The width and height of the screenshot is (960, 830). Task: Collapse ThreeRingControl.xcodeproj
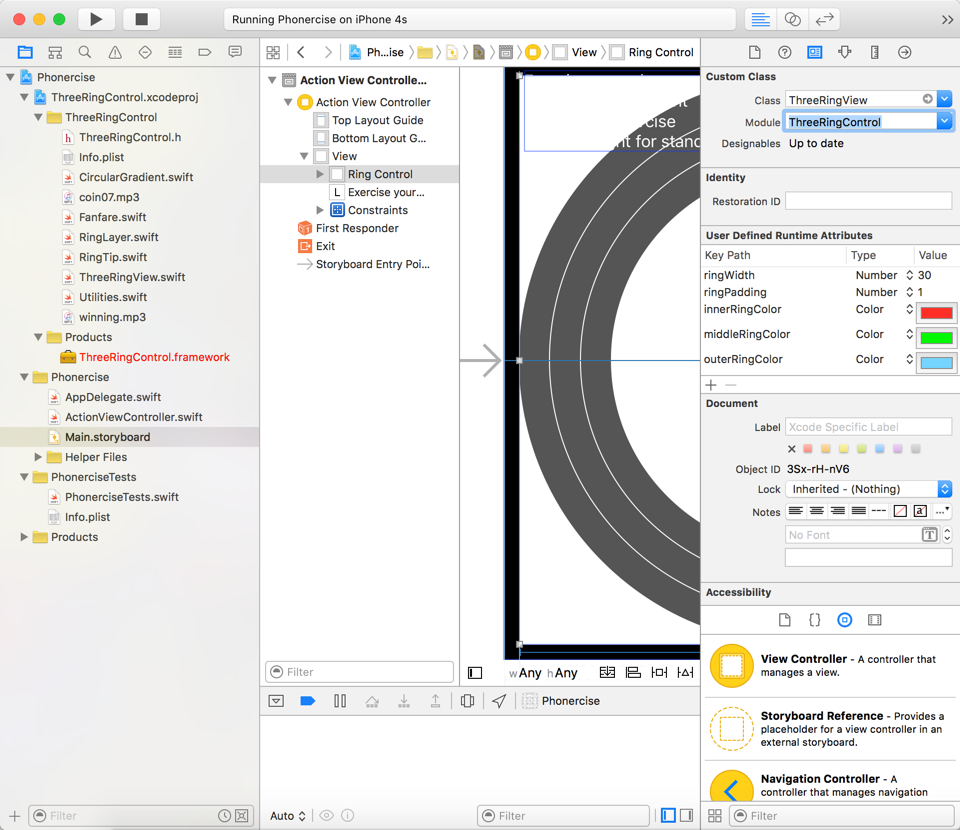pyautogui.click(x=24, y=97)
